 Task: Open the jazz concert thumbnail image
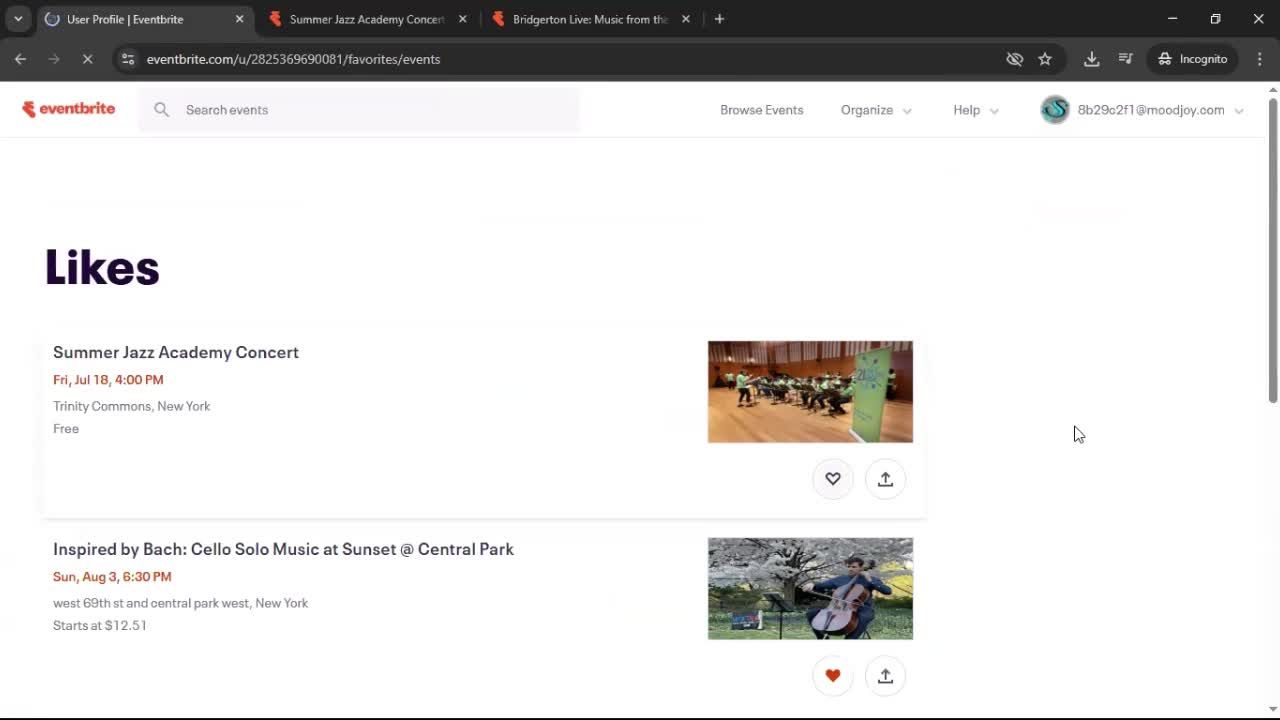point(810,392)
